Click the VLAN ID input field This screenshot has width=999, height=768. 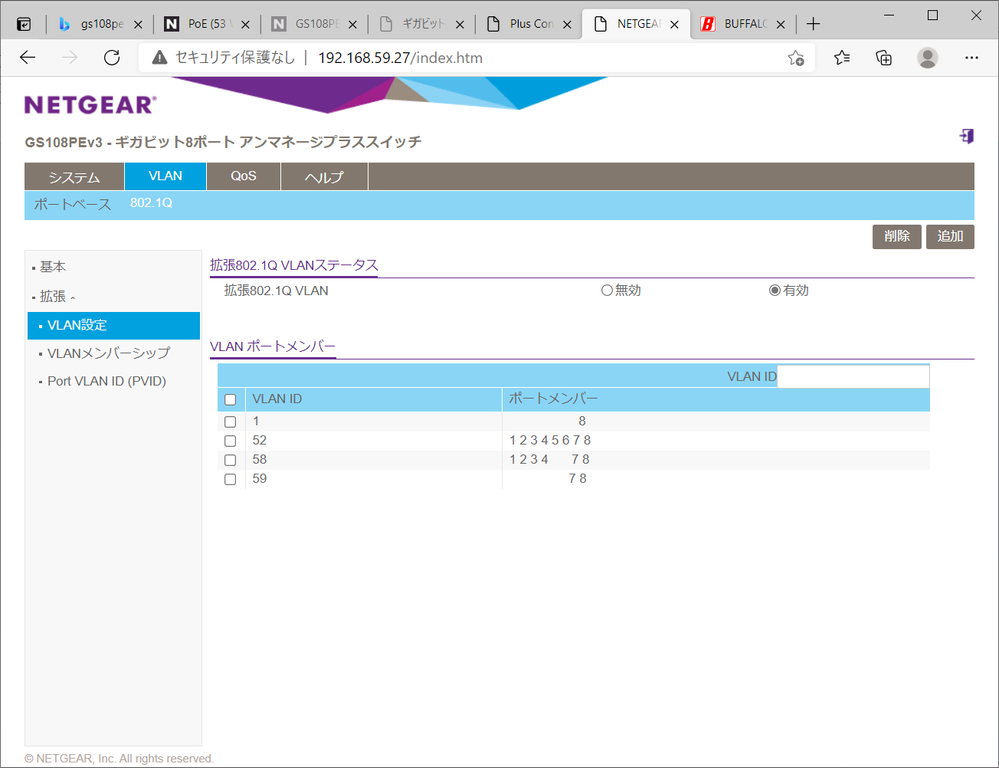(853, 376)
